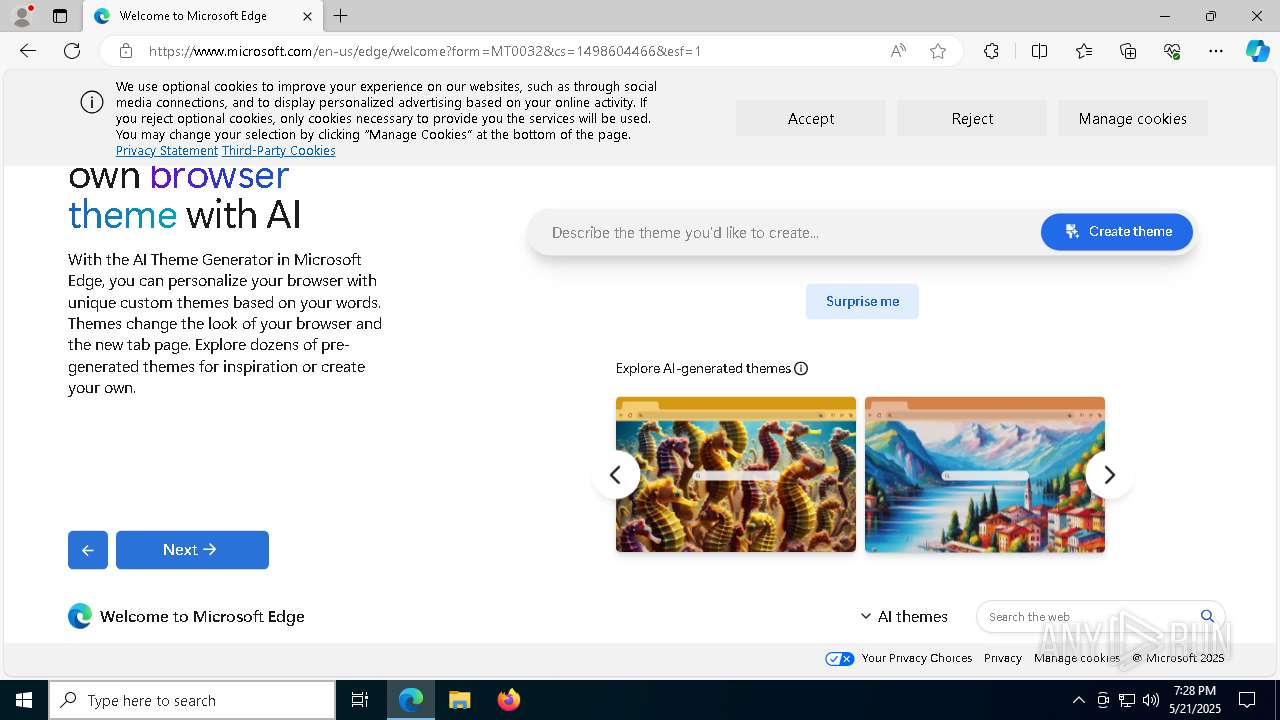Refresh the page
This screenshot has width=1280, height=720.
[x=72, y=51]
